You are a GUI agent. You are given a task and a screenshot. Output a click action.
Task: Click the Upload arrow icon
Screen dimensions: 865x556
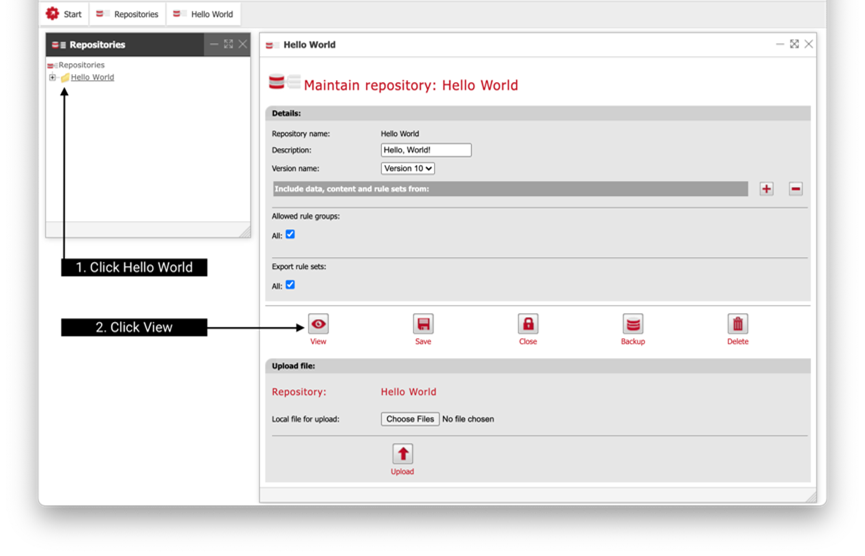point(402,454)
